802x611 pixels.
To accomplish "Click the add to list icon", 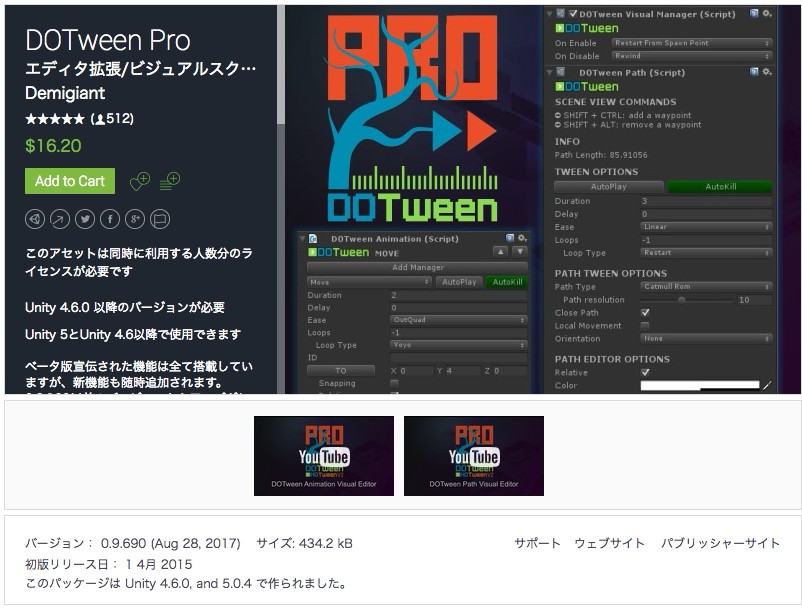I will (170, 181).
